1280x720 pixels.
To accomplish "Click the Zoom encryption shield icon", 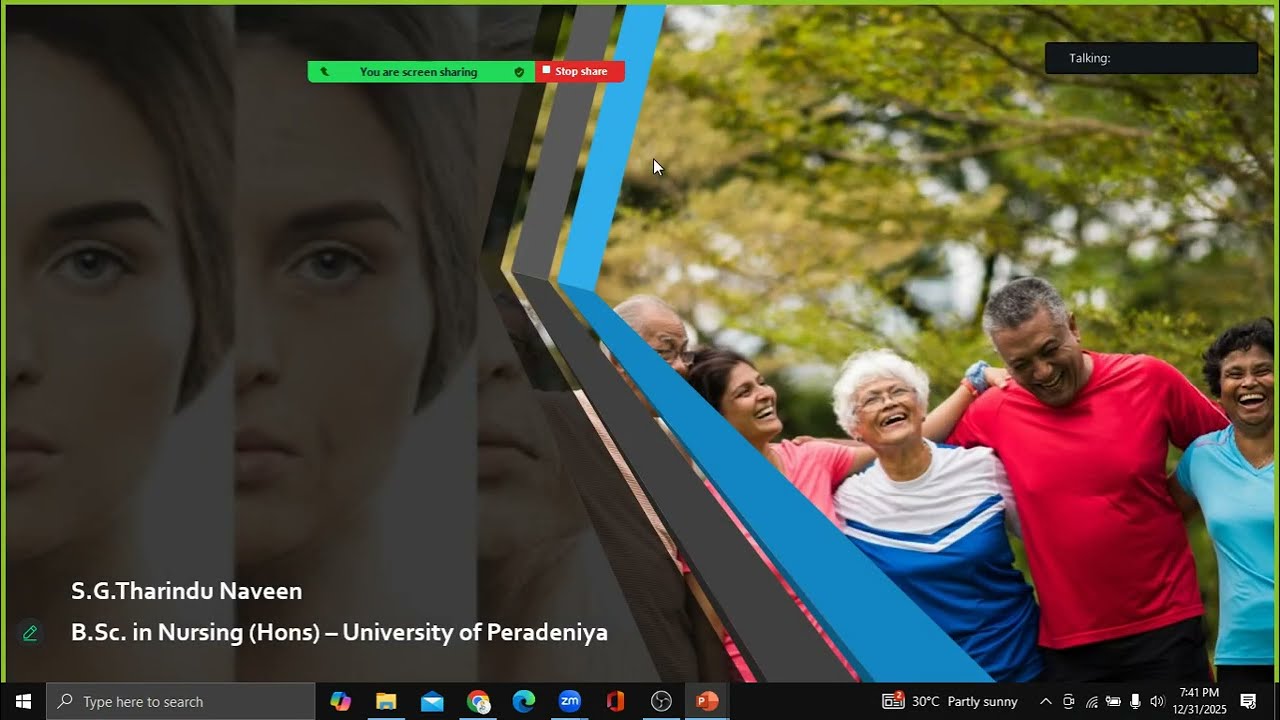I will tap(519, 72).
